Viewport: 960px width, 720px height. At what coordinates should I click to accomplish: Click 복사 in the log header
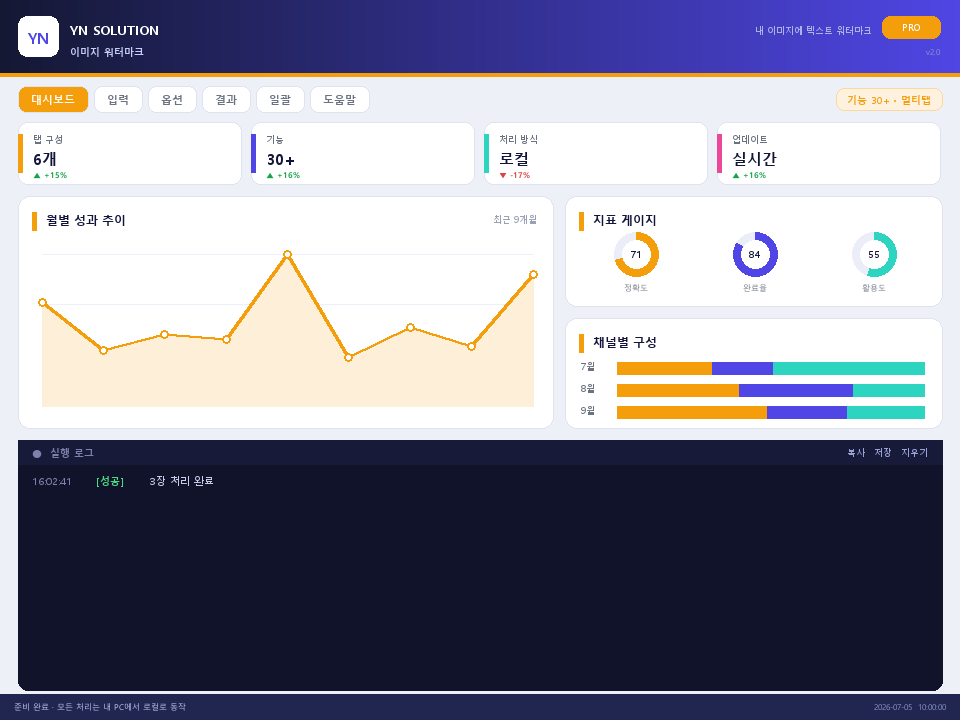pos(856,452)
